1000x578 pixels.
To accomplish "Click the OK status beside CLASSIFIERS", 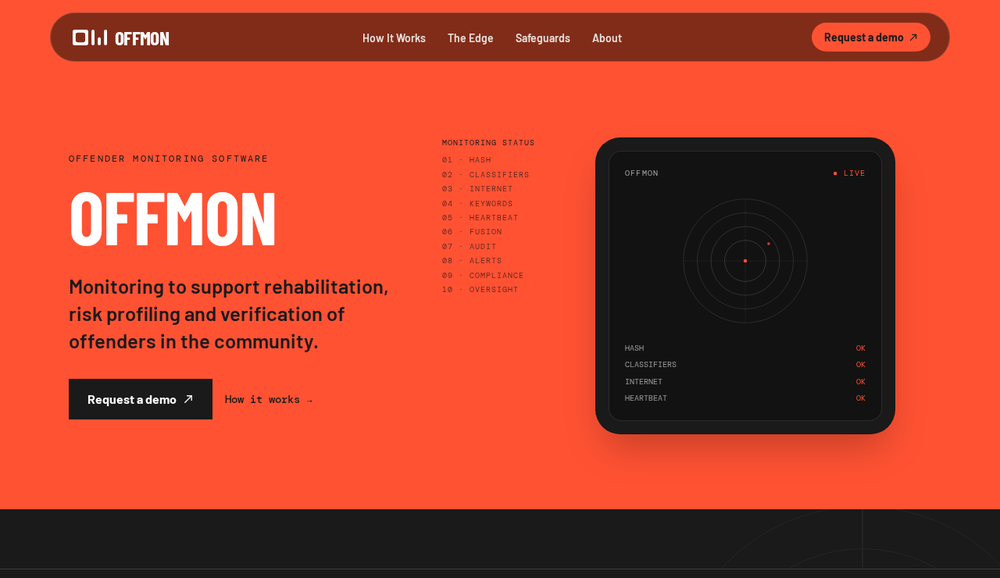I will tap(860, 364).
